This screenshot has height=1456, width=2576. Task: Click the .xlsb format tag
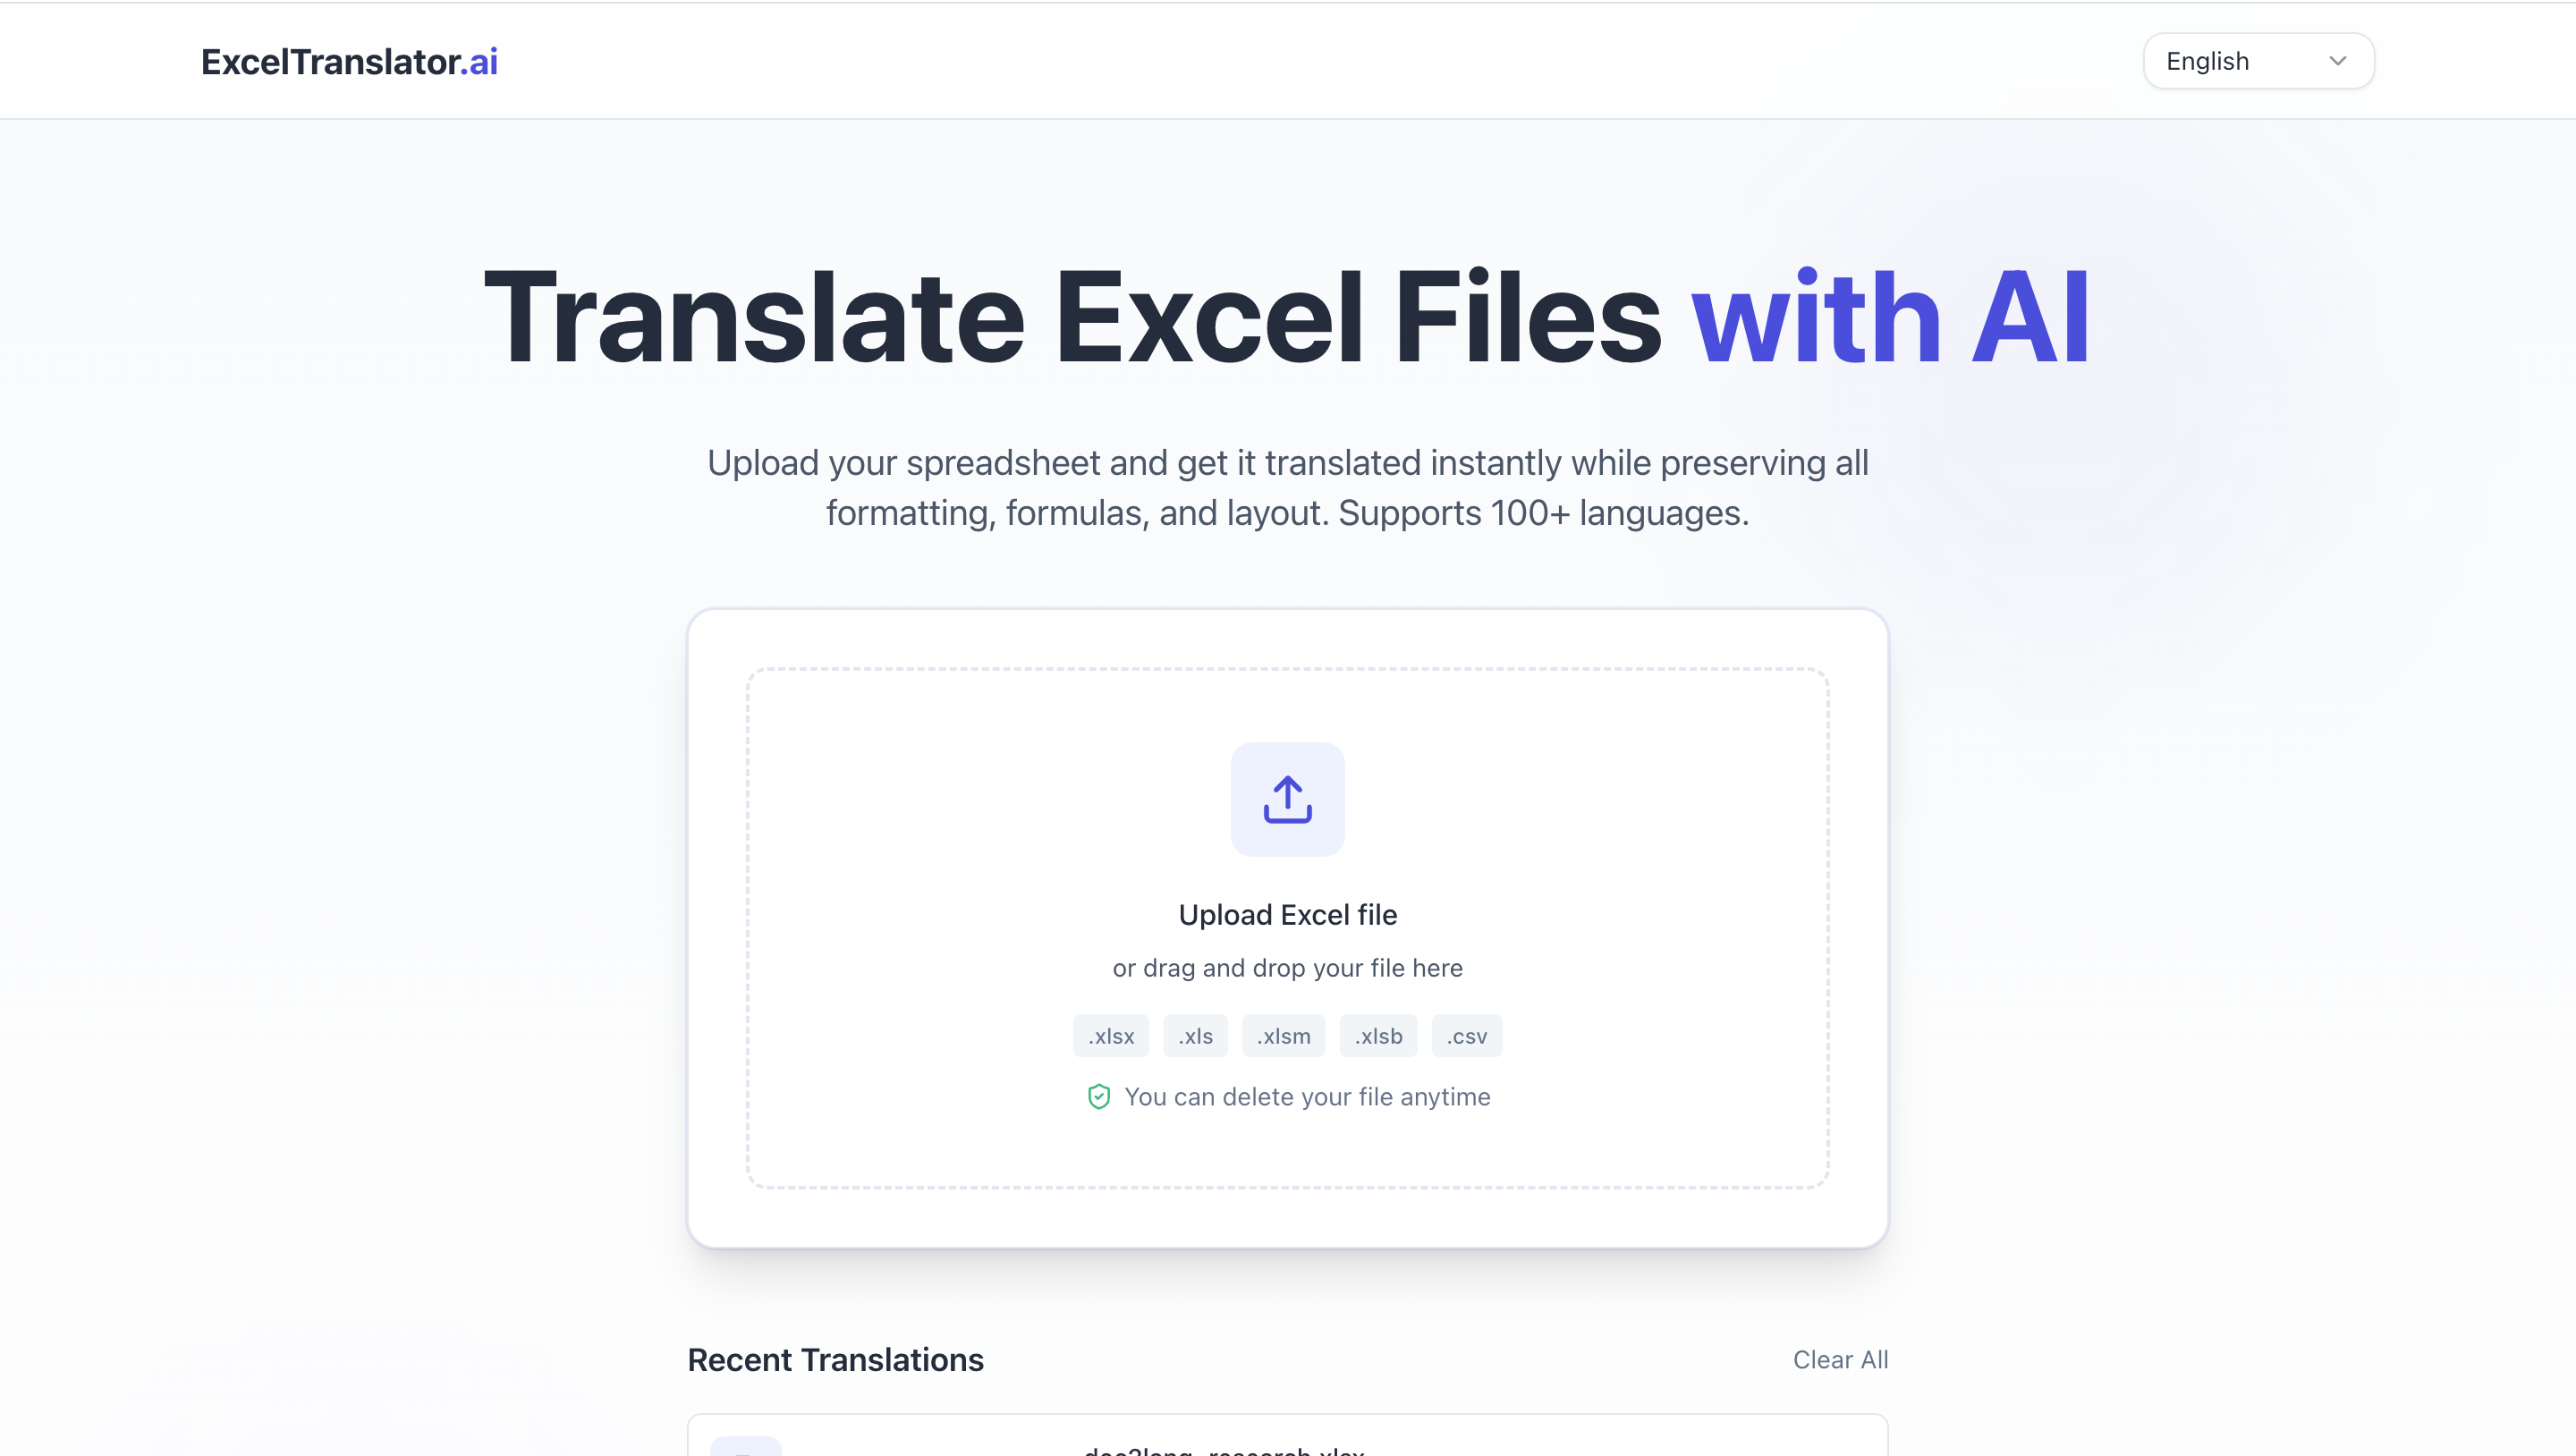point(1378,1036)
